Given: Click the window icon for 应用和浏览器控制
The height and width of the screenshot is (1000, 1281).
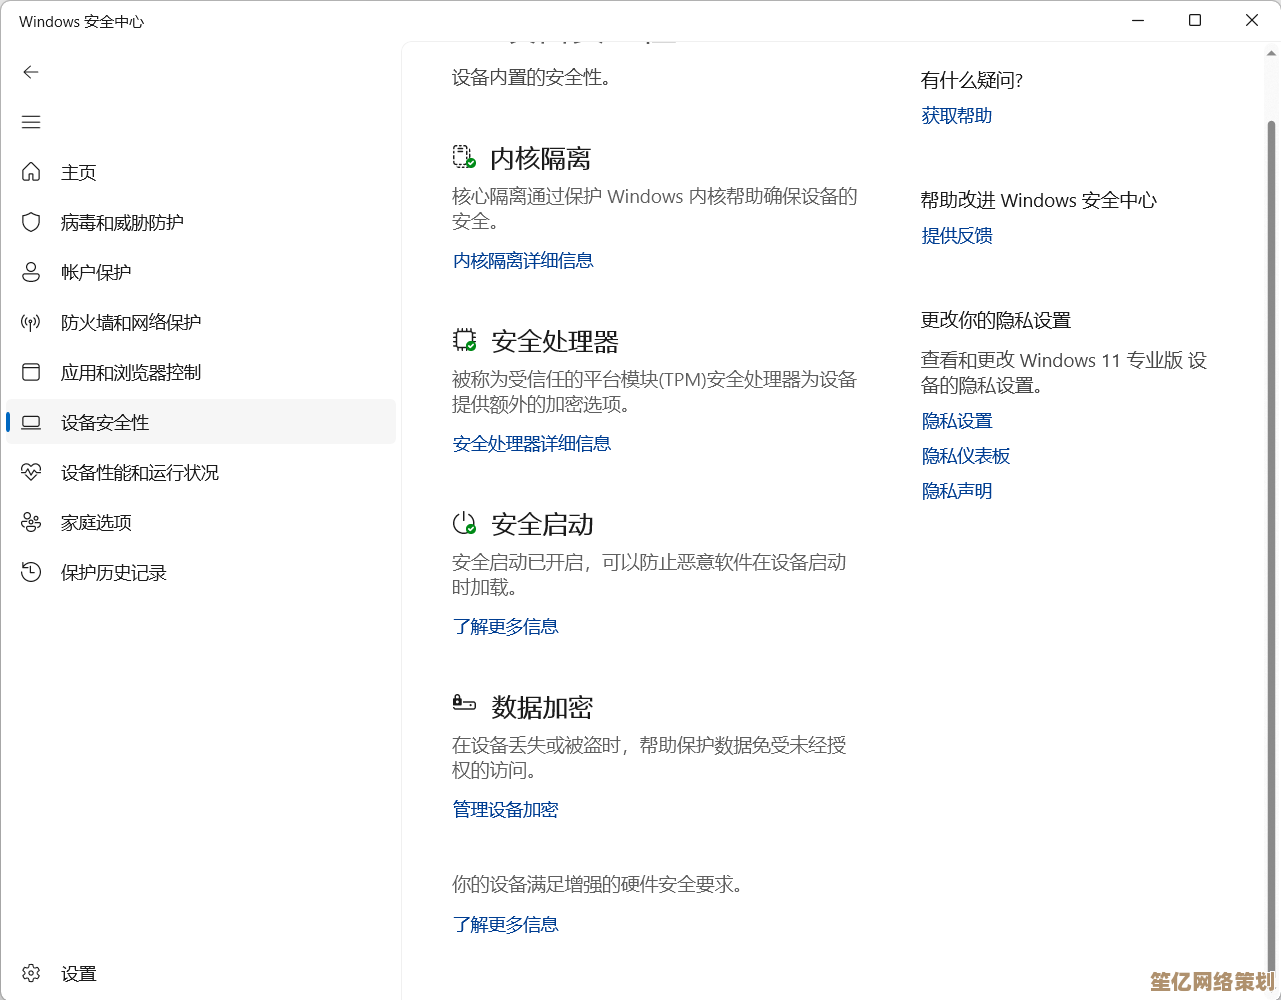Looking at the screenshot, I should click(x=31, y=372).
